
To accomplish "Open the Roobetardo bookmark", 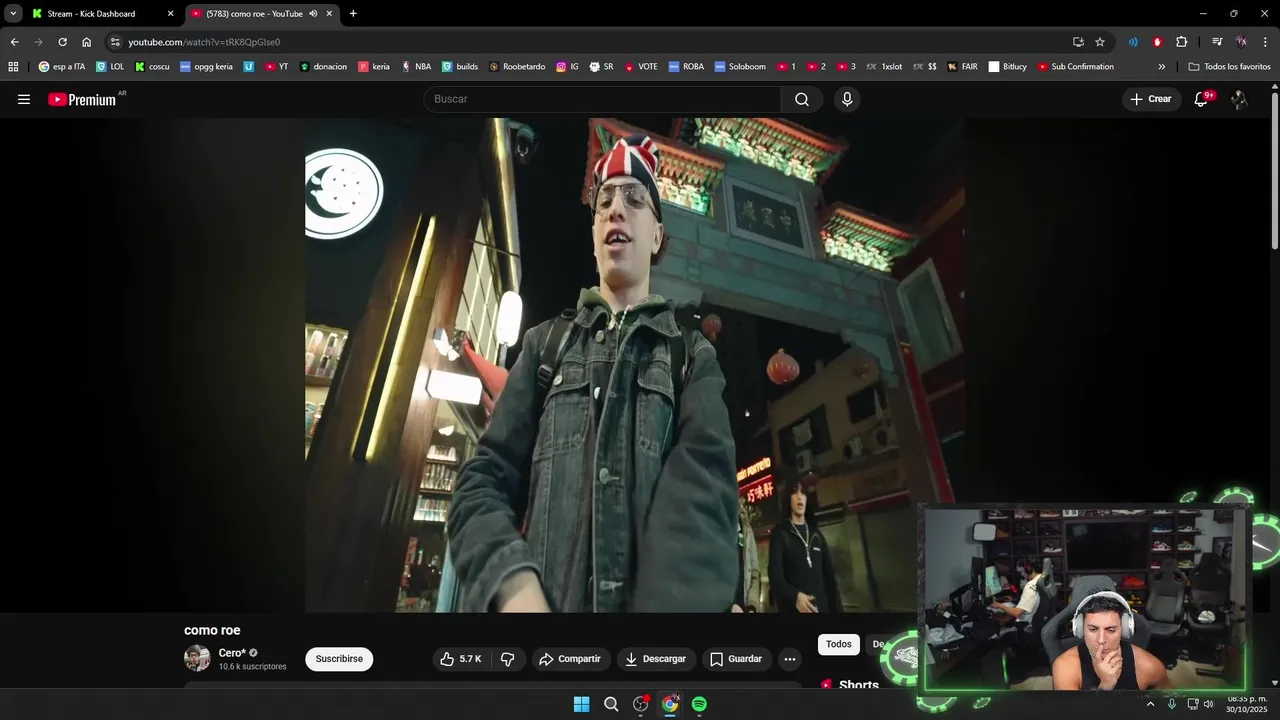I will pos(517,67).
